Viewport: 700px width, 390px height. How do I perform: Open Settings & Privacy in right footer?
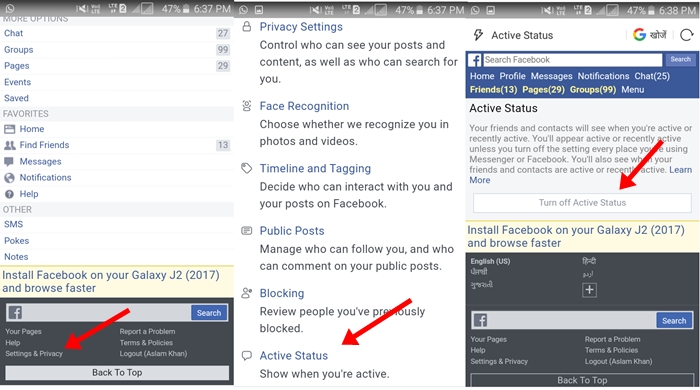click(499, 361)
